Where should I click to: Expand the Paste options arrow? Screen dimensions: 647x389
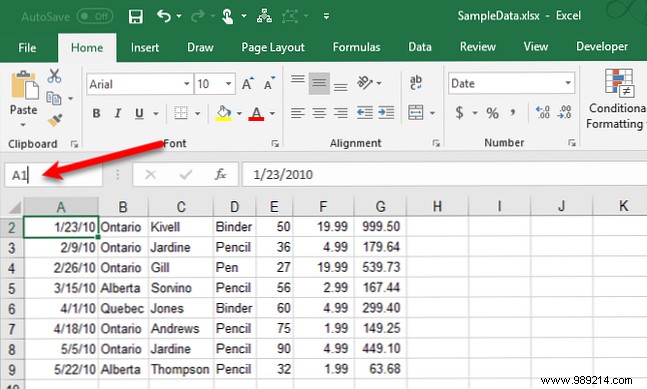click(x=23, y=125)
